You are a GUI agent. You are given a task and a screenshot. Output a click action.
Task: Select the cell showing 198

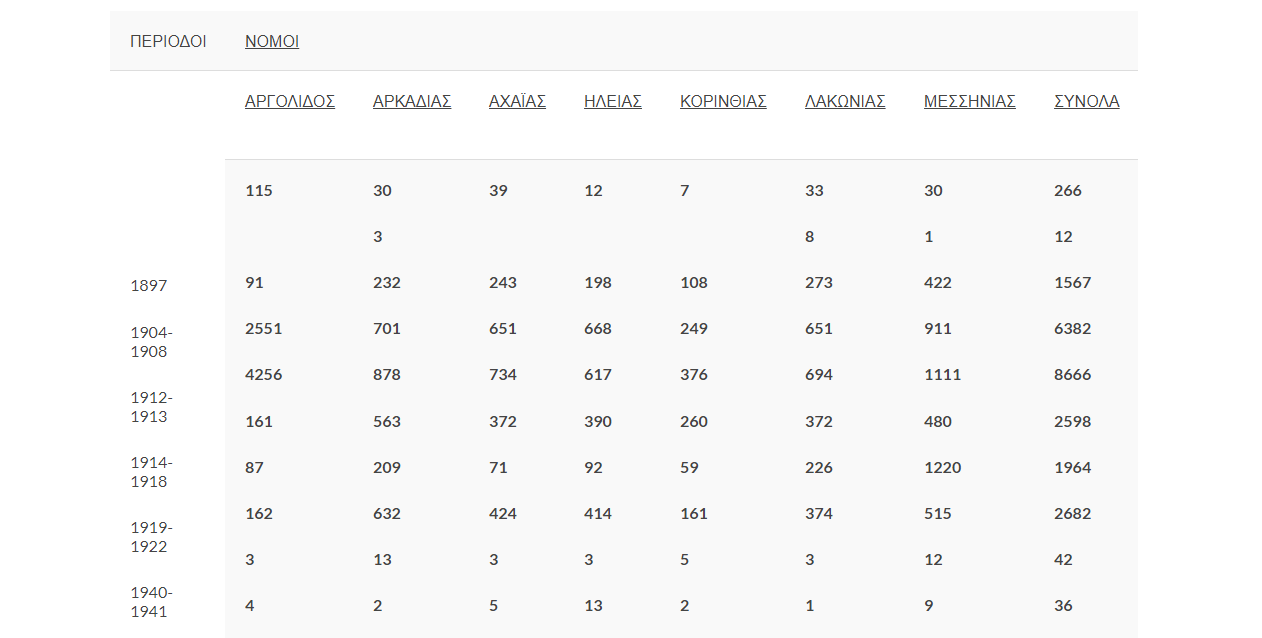[598, 283]
